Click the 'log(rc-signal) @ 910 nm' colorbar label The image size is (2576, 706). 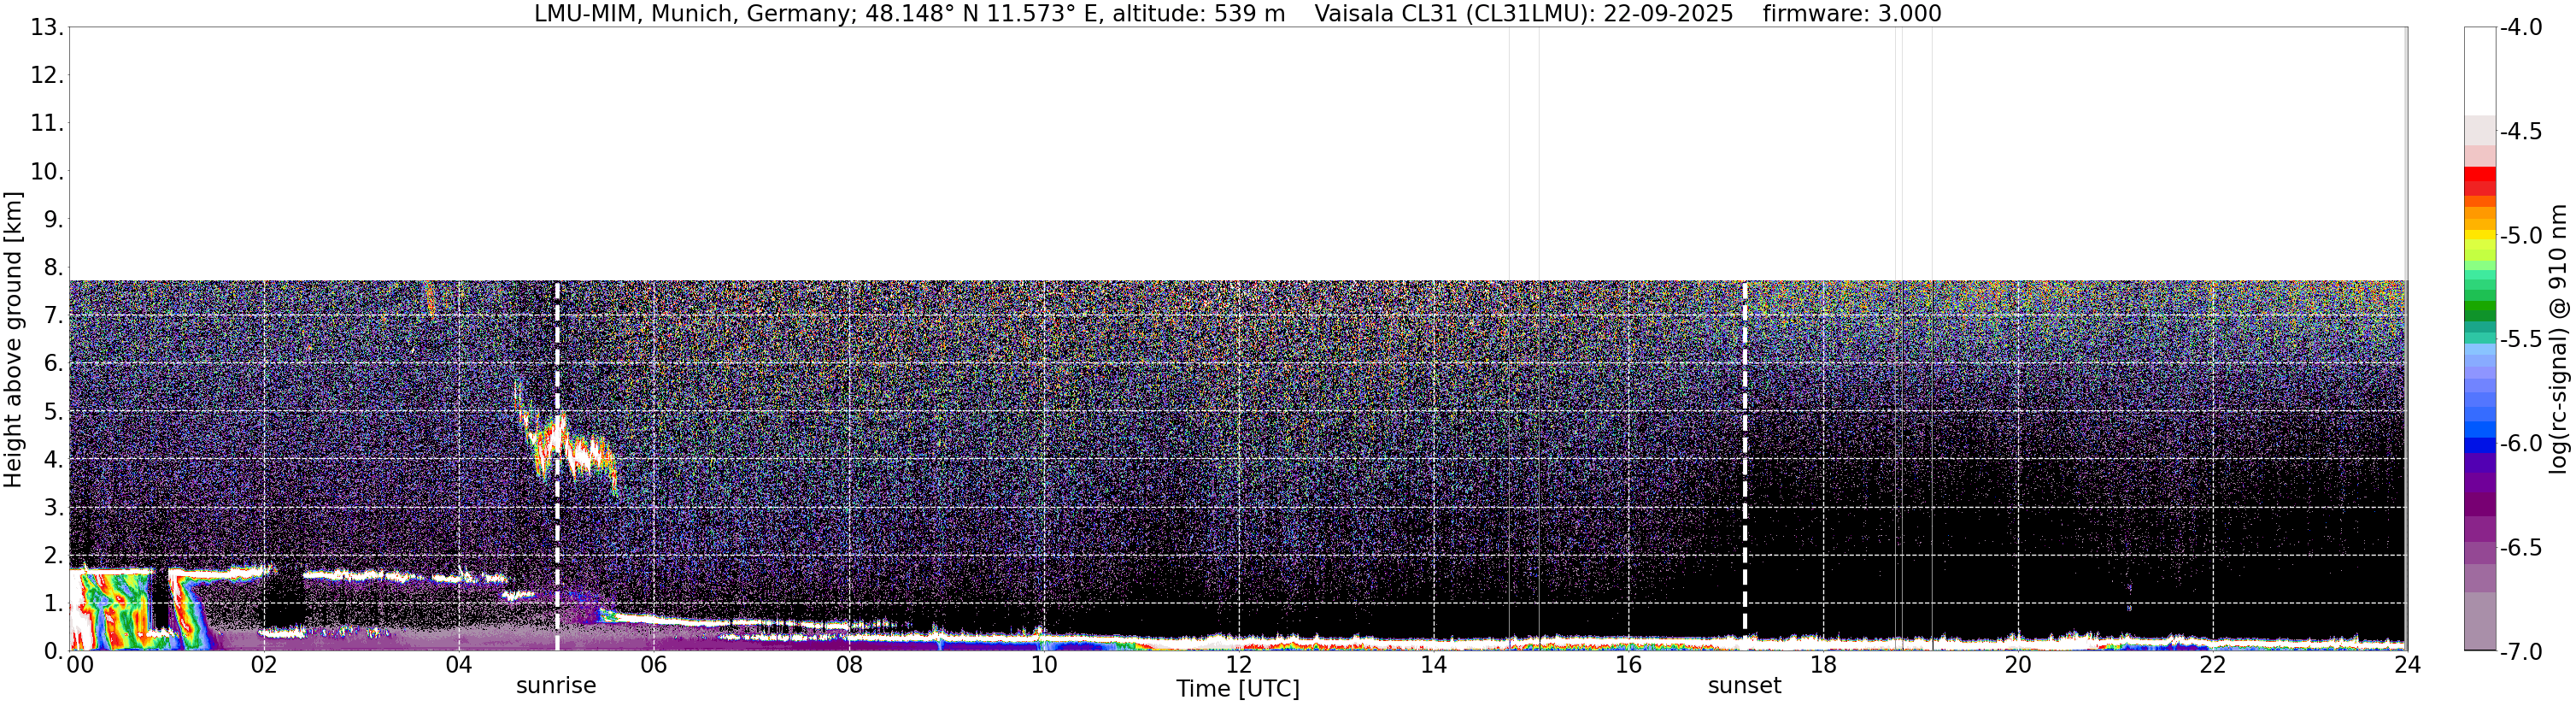(2558, 339)
